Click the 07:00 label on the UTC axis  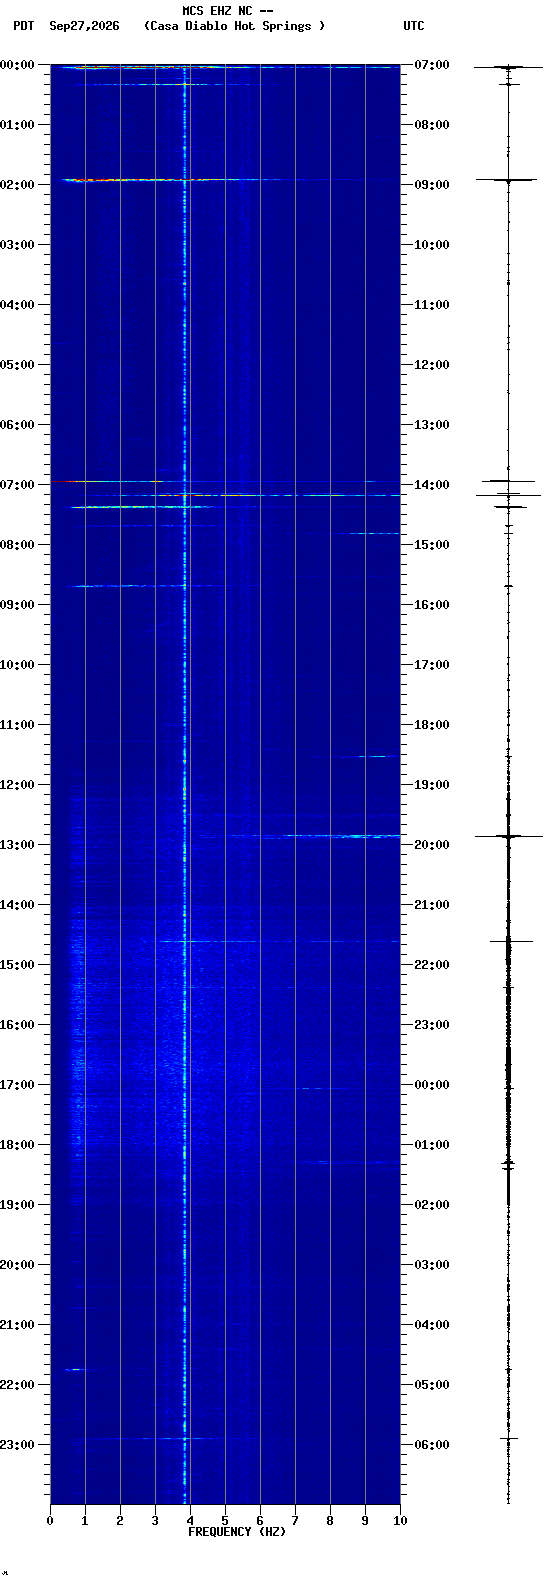coord(432,65)
